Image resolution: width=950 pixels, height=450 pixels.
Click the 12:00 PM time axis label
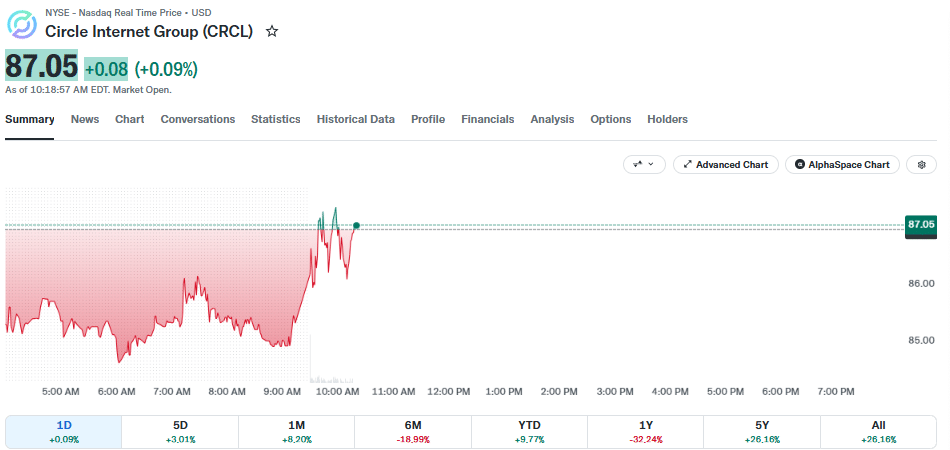(449, 392)
